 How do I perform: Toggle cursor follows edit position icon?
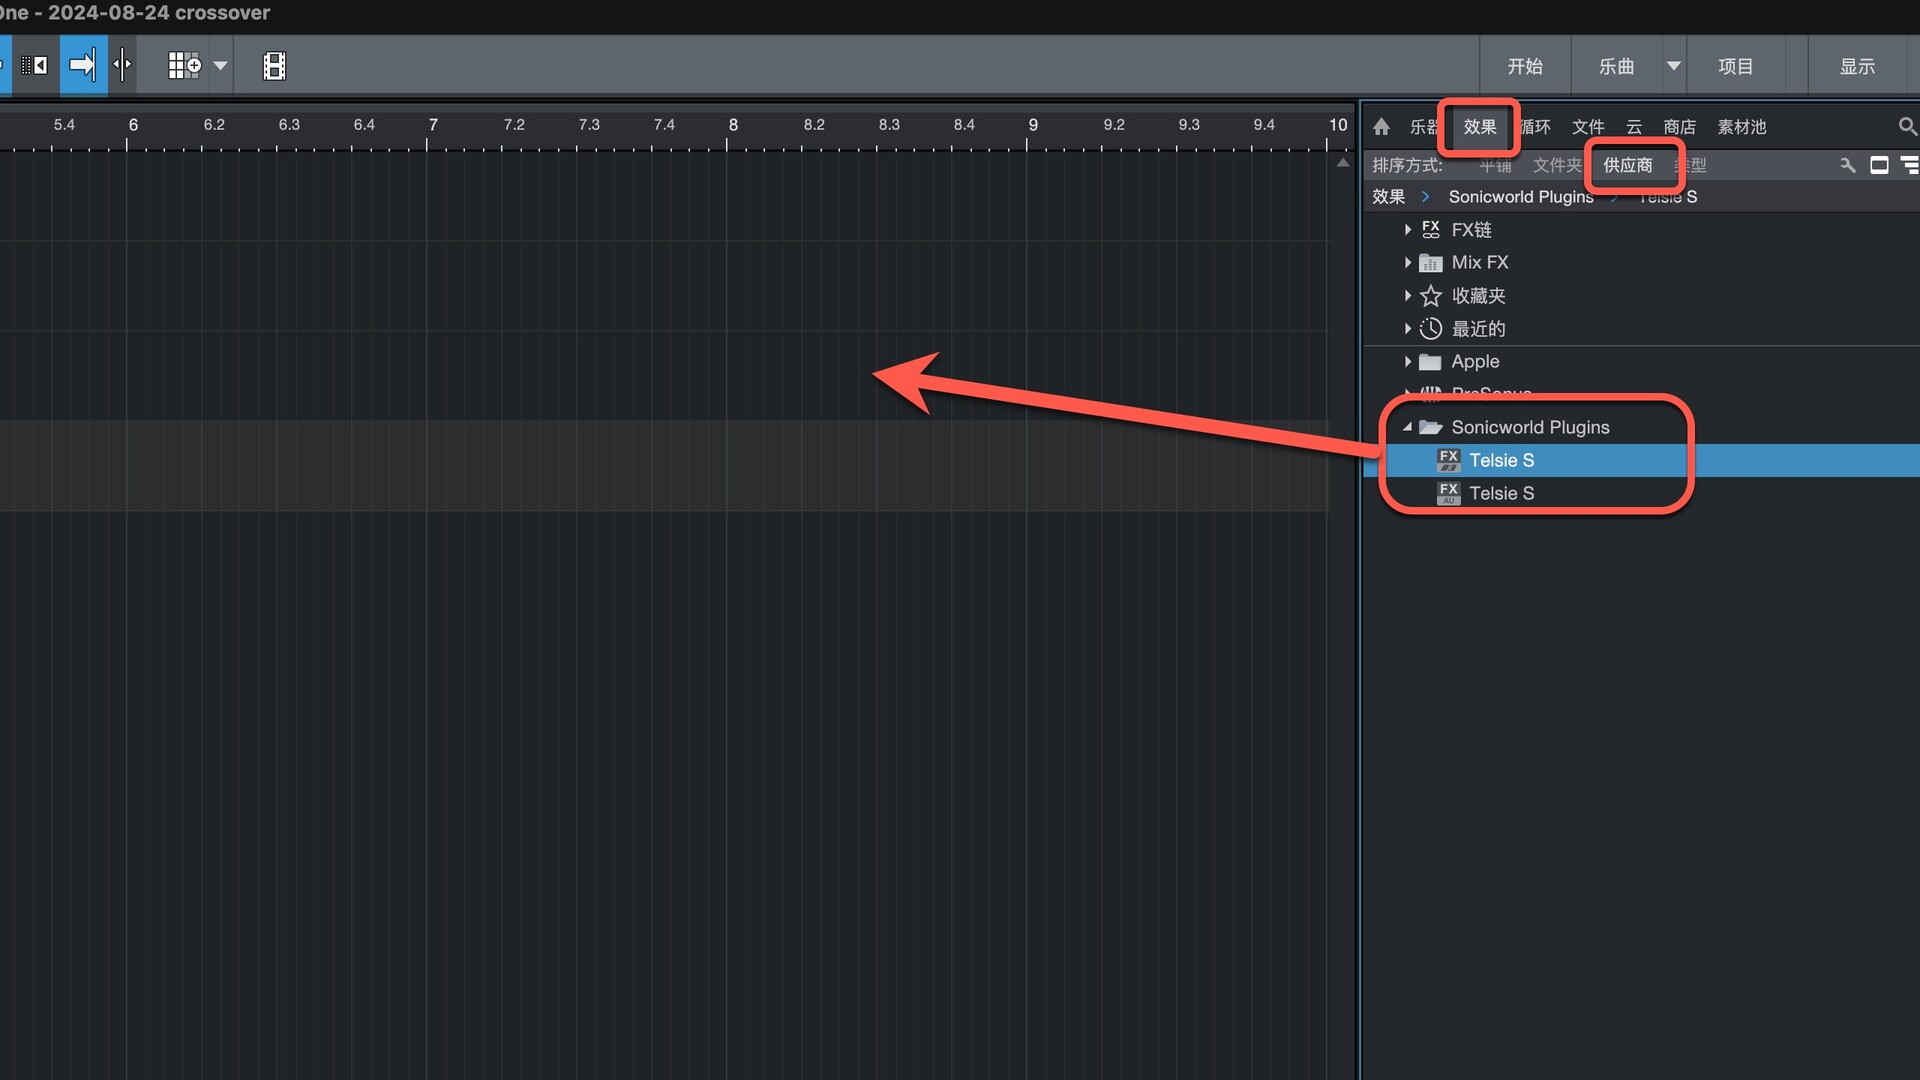tap(122, 66)
